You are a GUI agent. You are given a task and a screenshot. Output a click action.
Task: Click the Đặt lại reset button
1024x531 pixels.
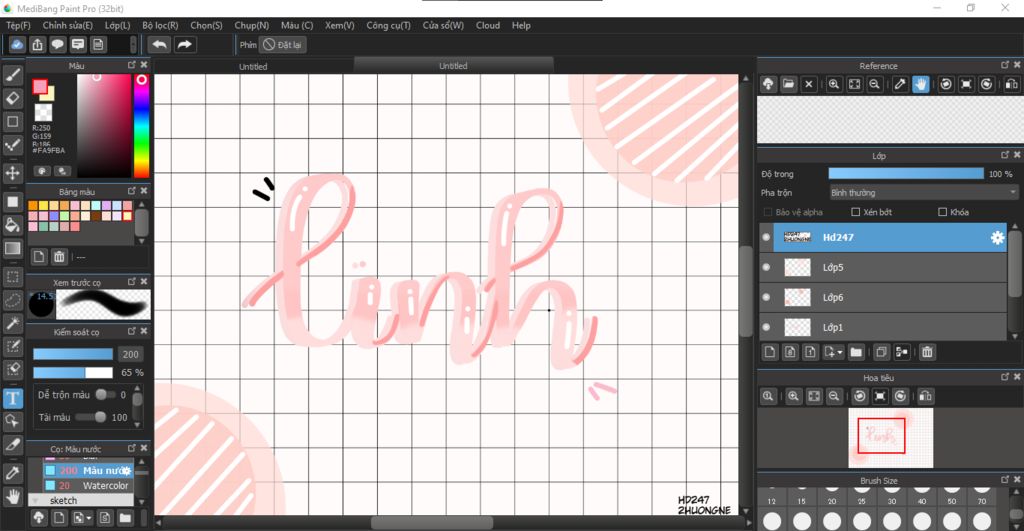coord(283,44)
